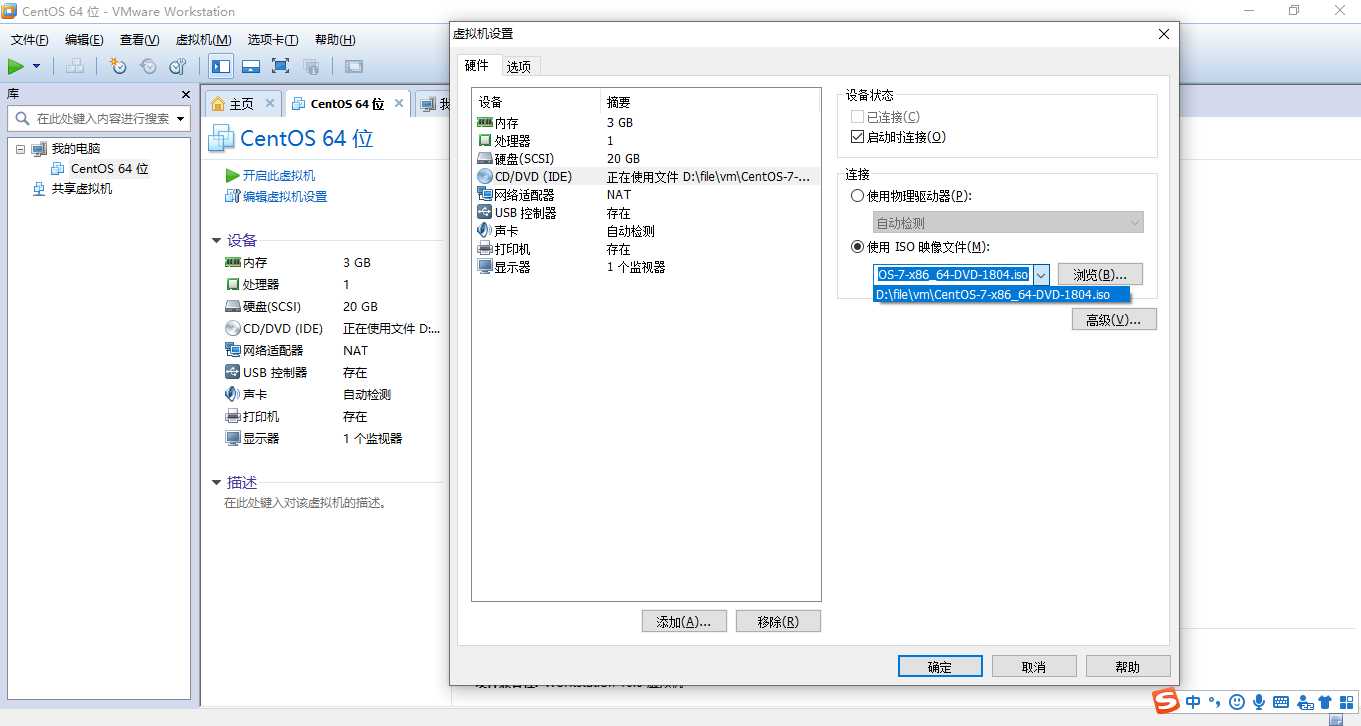Select the 声卡 row in the settings dialog
Image resolution: width=1361 pixels, height=726 pixels.
tap(646, 231)
